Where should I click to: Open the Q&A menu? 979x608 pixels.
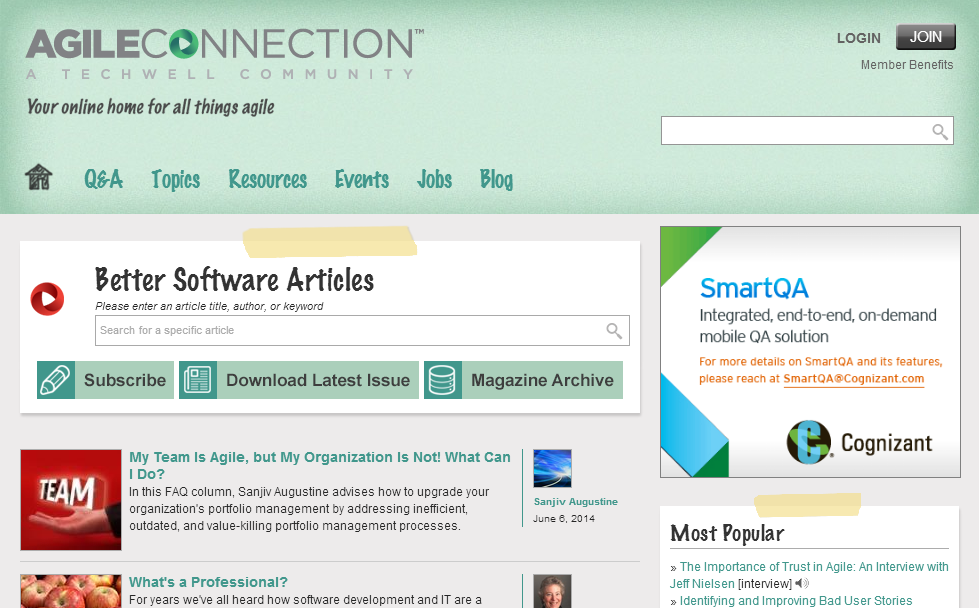click(104, 179)
